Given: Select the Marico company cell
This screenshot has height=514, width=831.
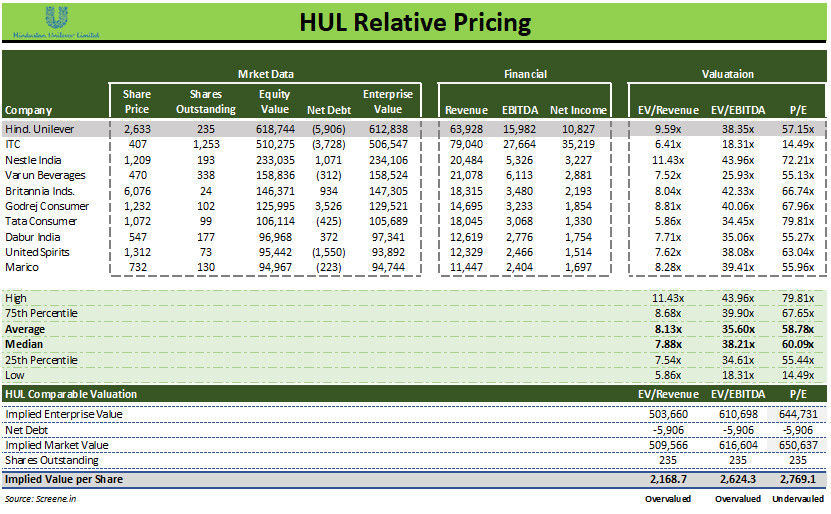Looking at the screenshot, I should [22, 267].
